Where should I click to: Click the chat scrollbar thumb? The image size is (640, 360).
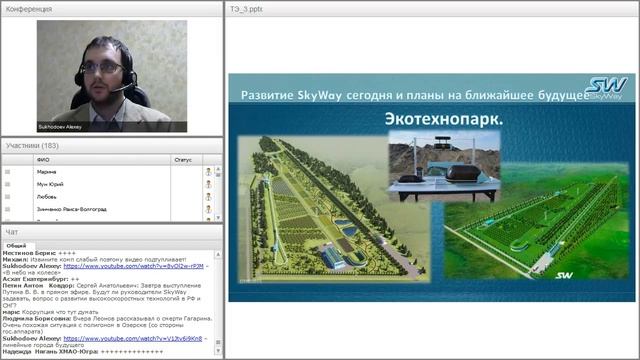coord(218,342)
